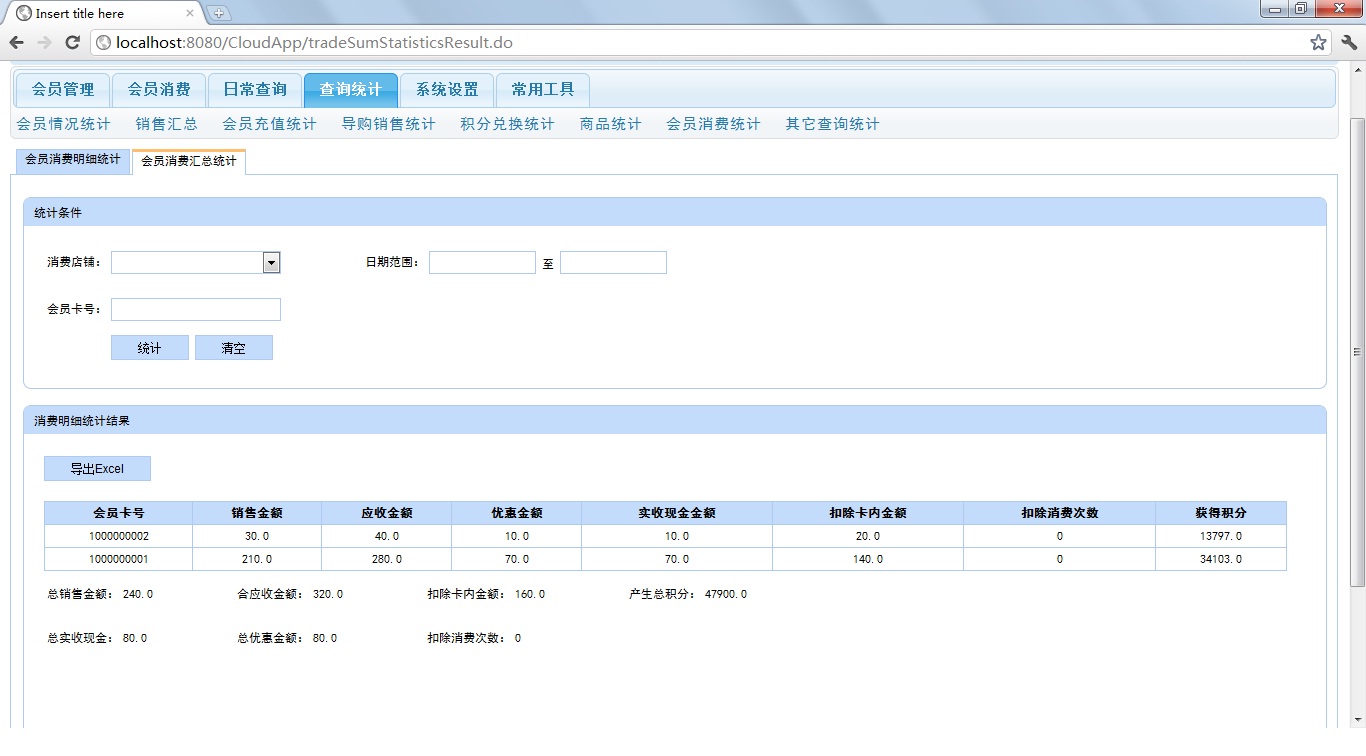This screenshot has height=756, width=1366.
Task: Go to 会员充值统计 link
Action: 269,124
